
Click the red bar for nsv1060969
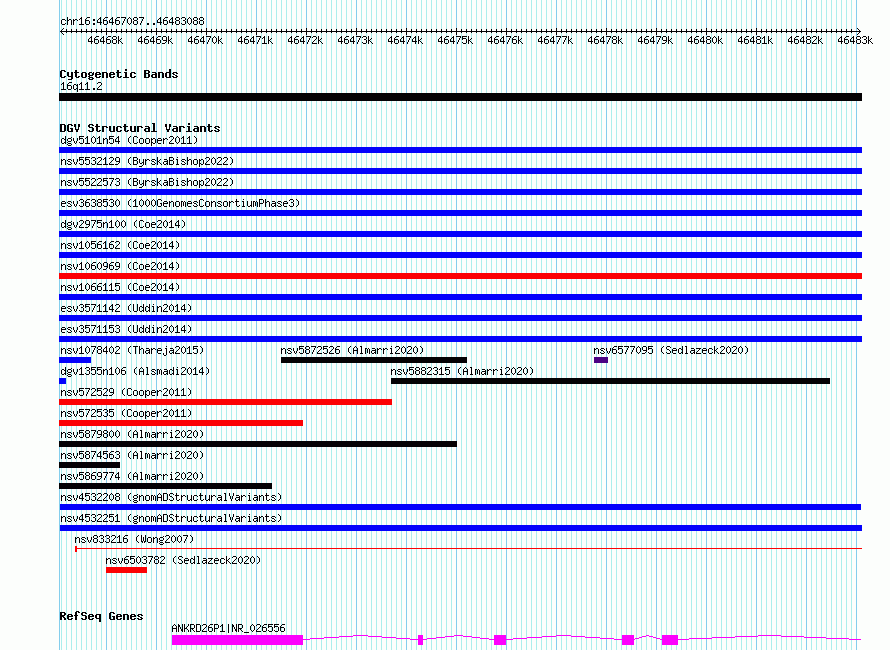pos(460,276)
